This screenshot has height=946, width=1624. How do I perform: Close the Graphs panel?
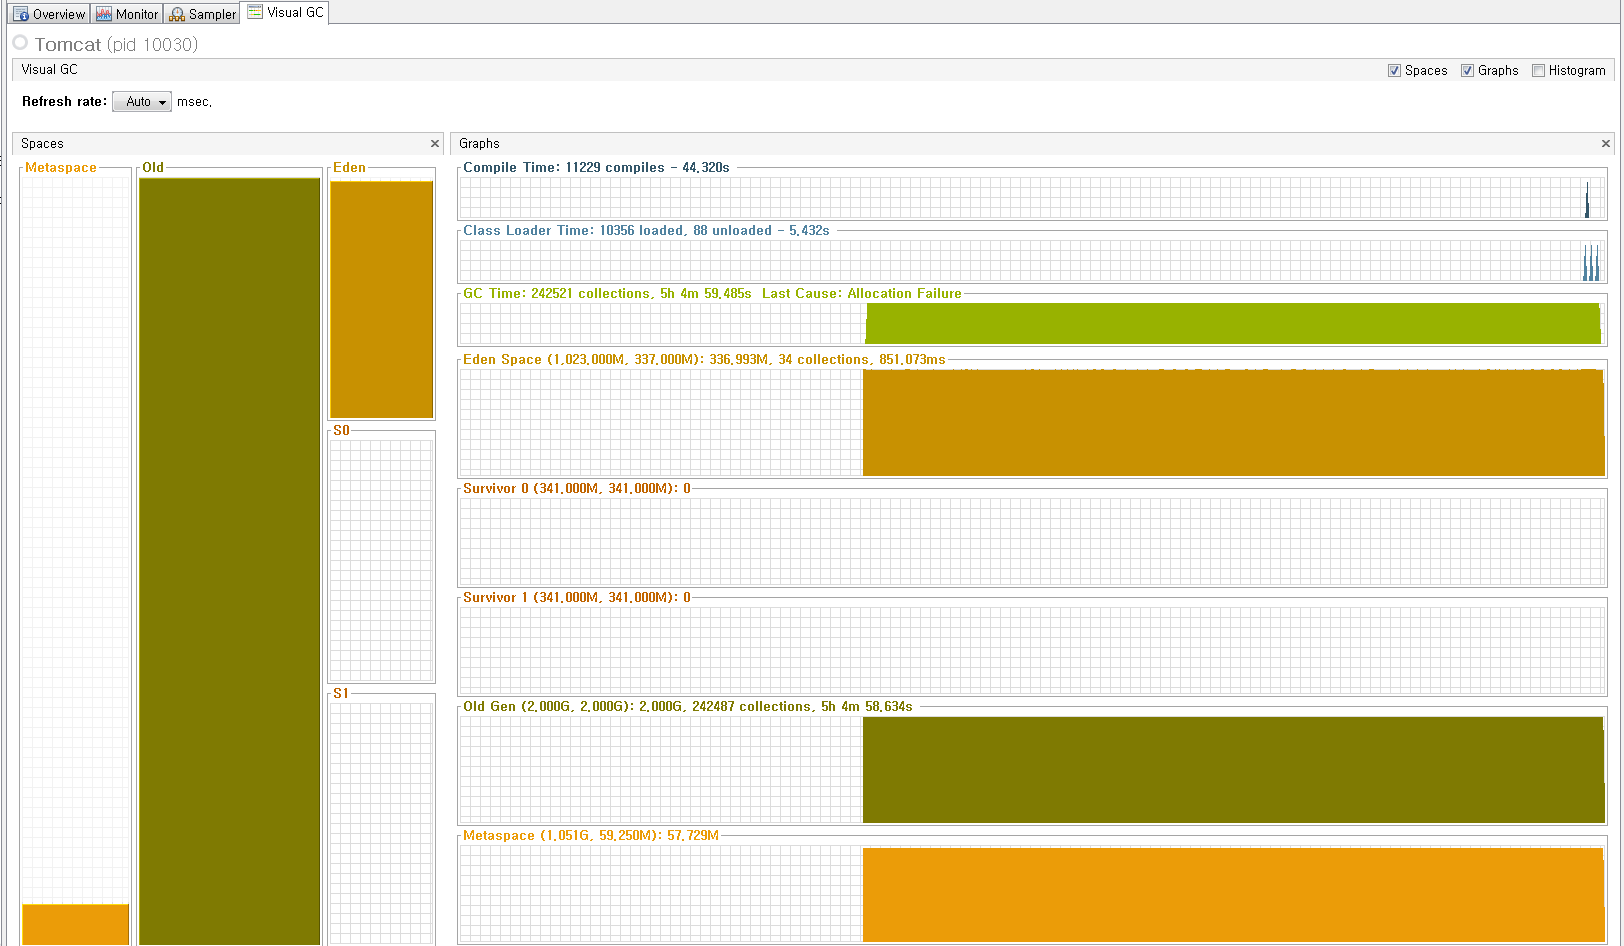click(x=1606, y=144)
